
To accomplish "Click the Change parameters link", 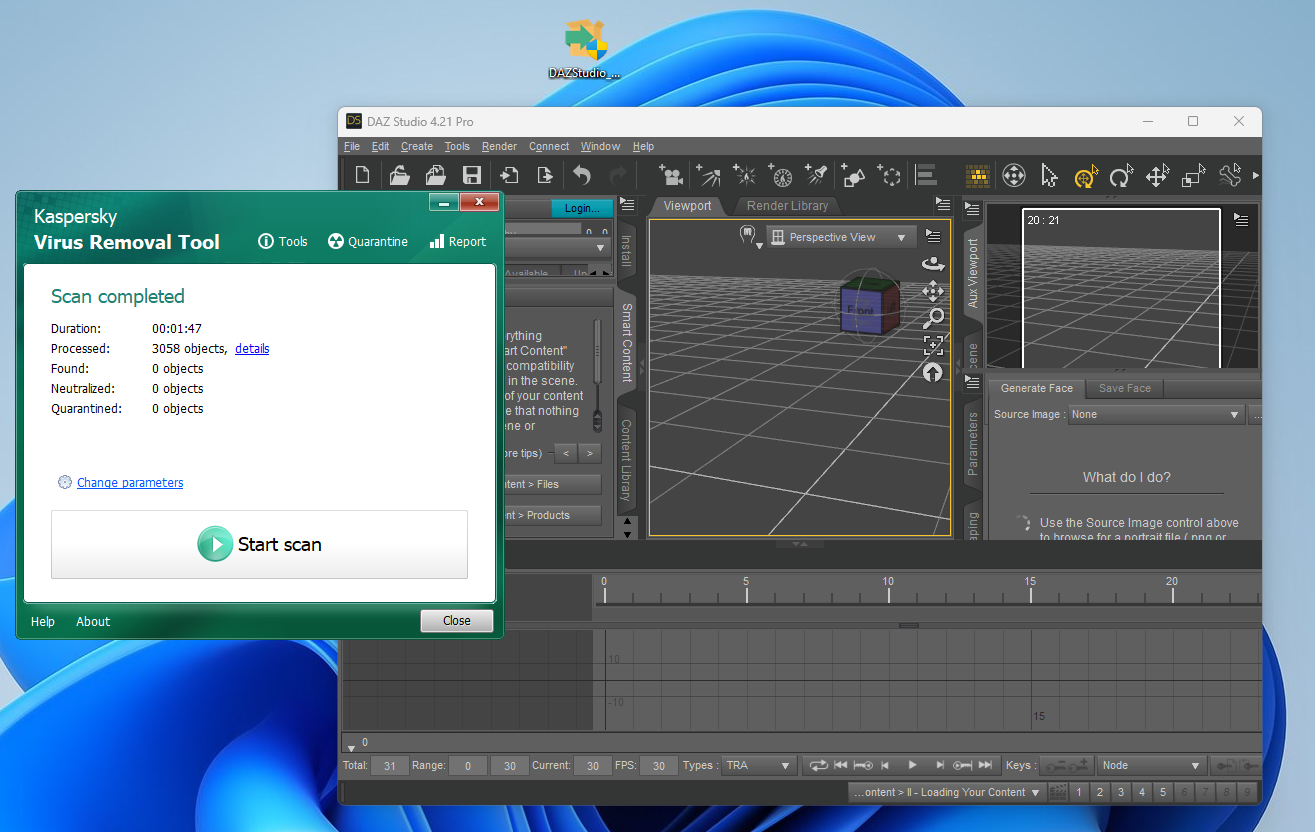I will 130,482.
